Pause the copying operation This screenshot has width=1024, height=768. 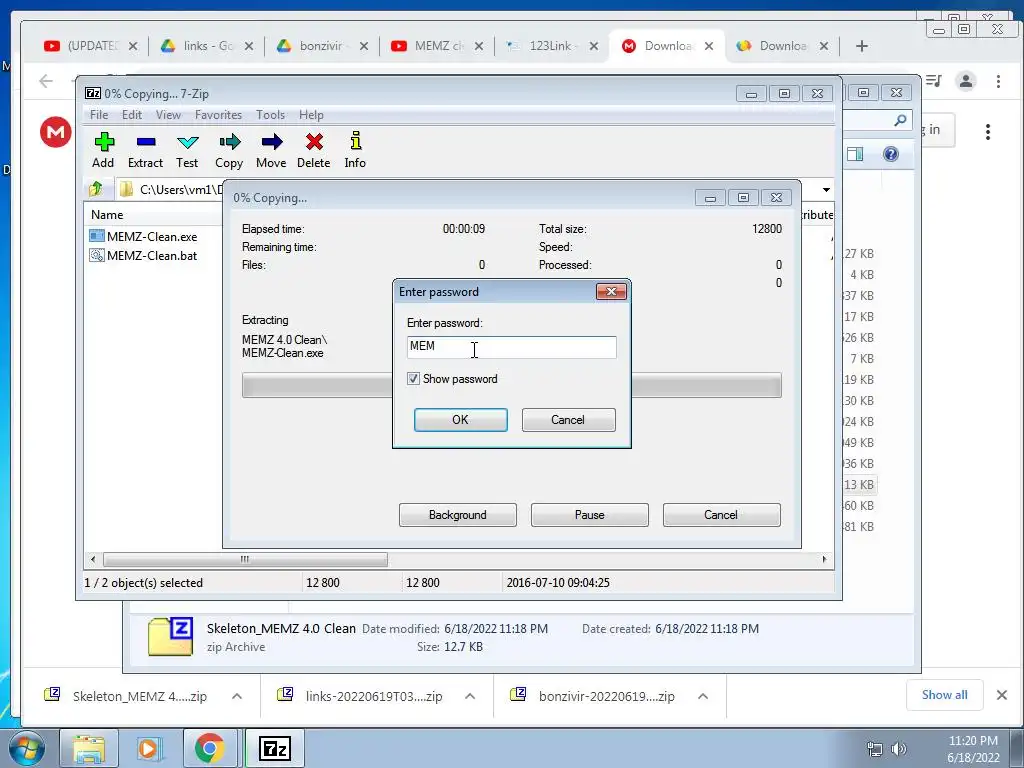pyautogui.click(x=590, y=515)
